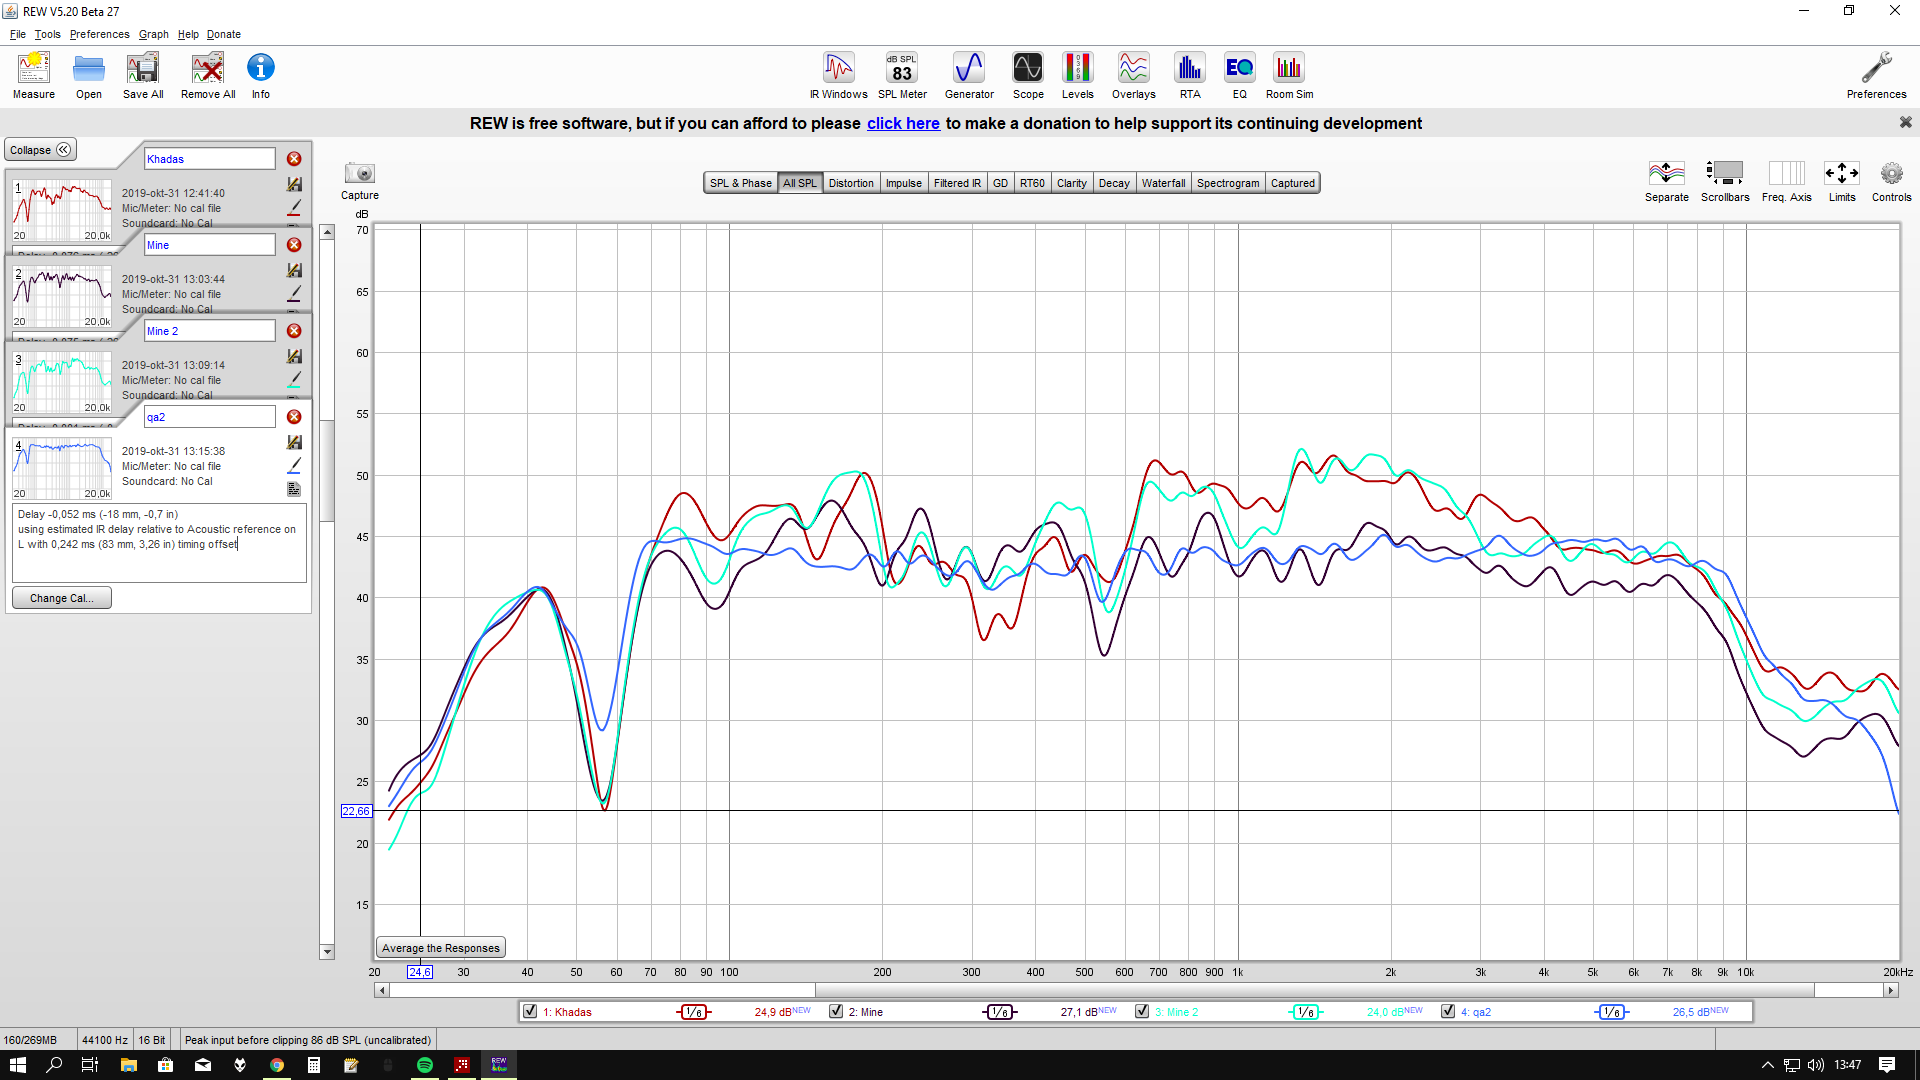
Task: Switch to Waterfall tab
Action: pyautogui.click(x=1163, y=183)
